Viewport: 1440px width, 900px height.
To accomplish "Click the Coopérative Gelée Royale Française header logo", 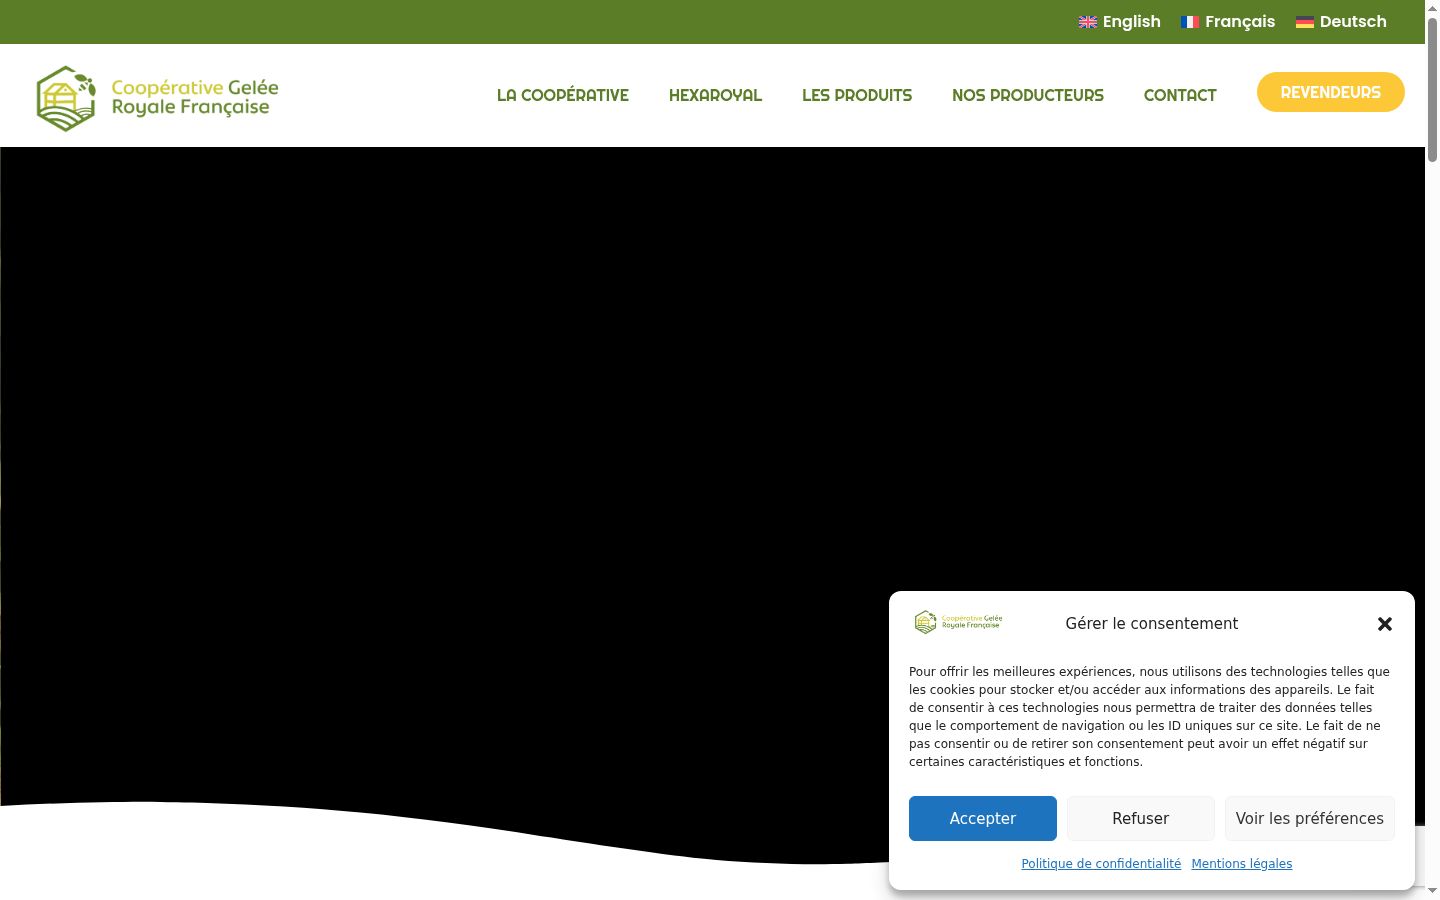I will click(157, 98).
